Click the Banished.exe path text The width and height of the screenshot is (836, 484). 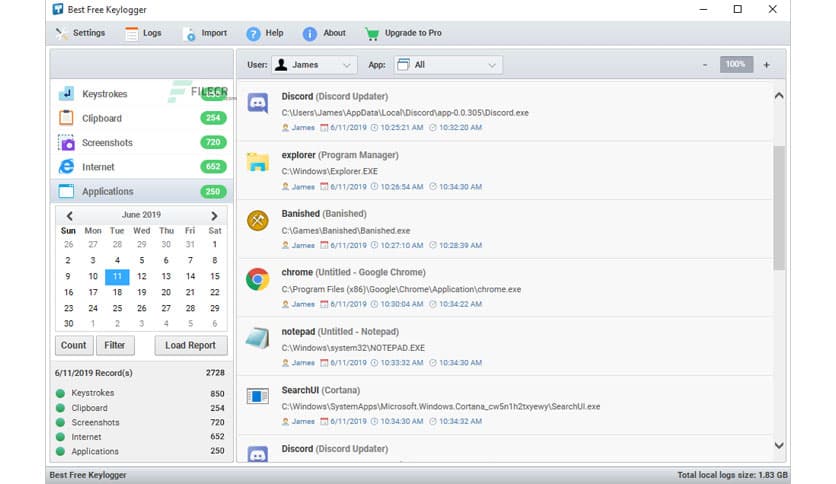click(346, 231)
